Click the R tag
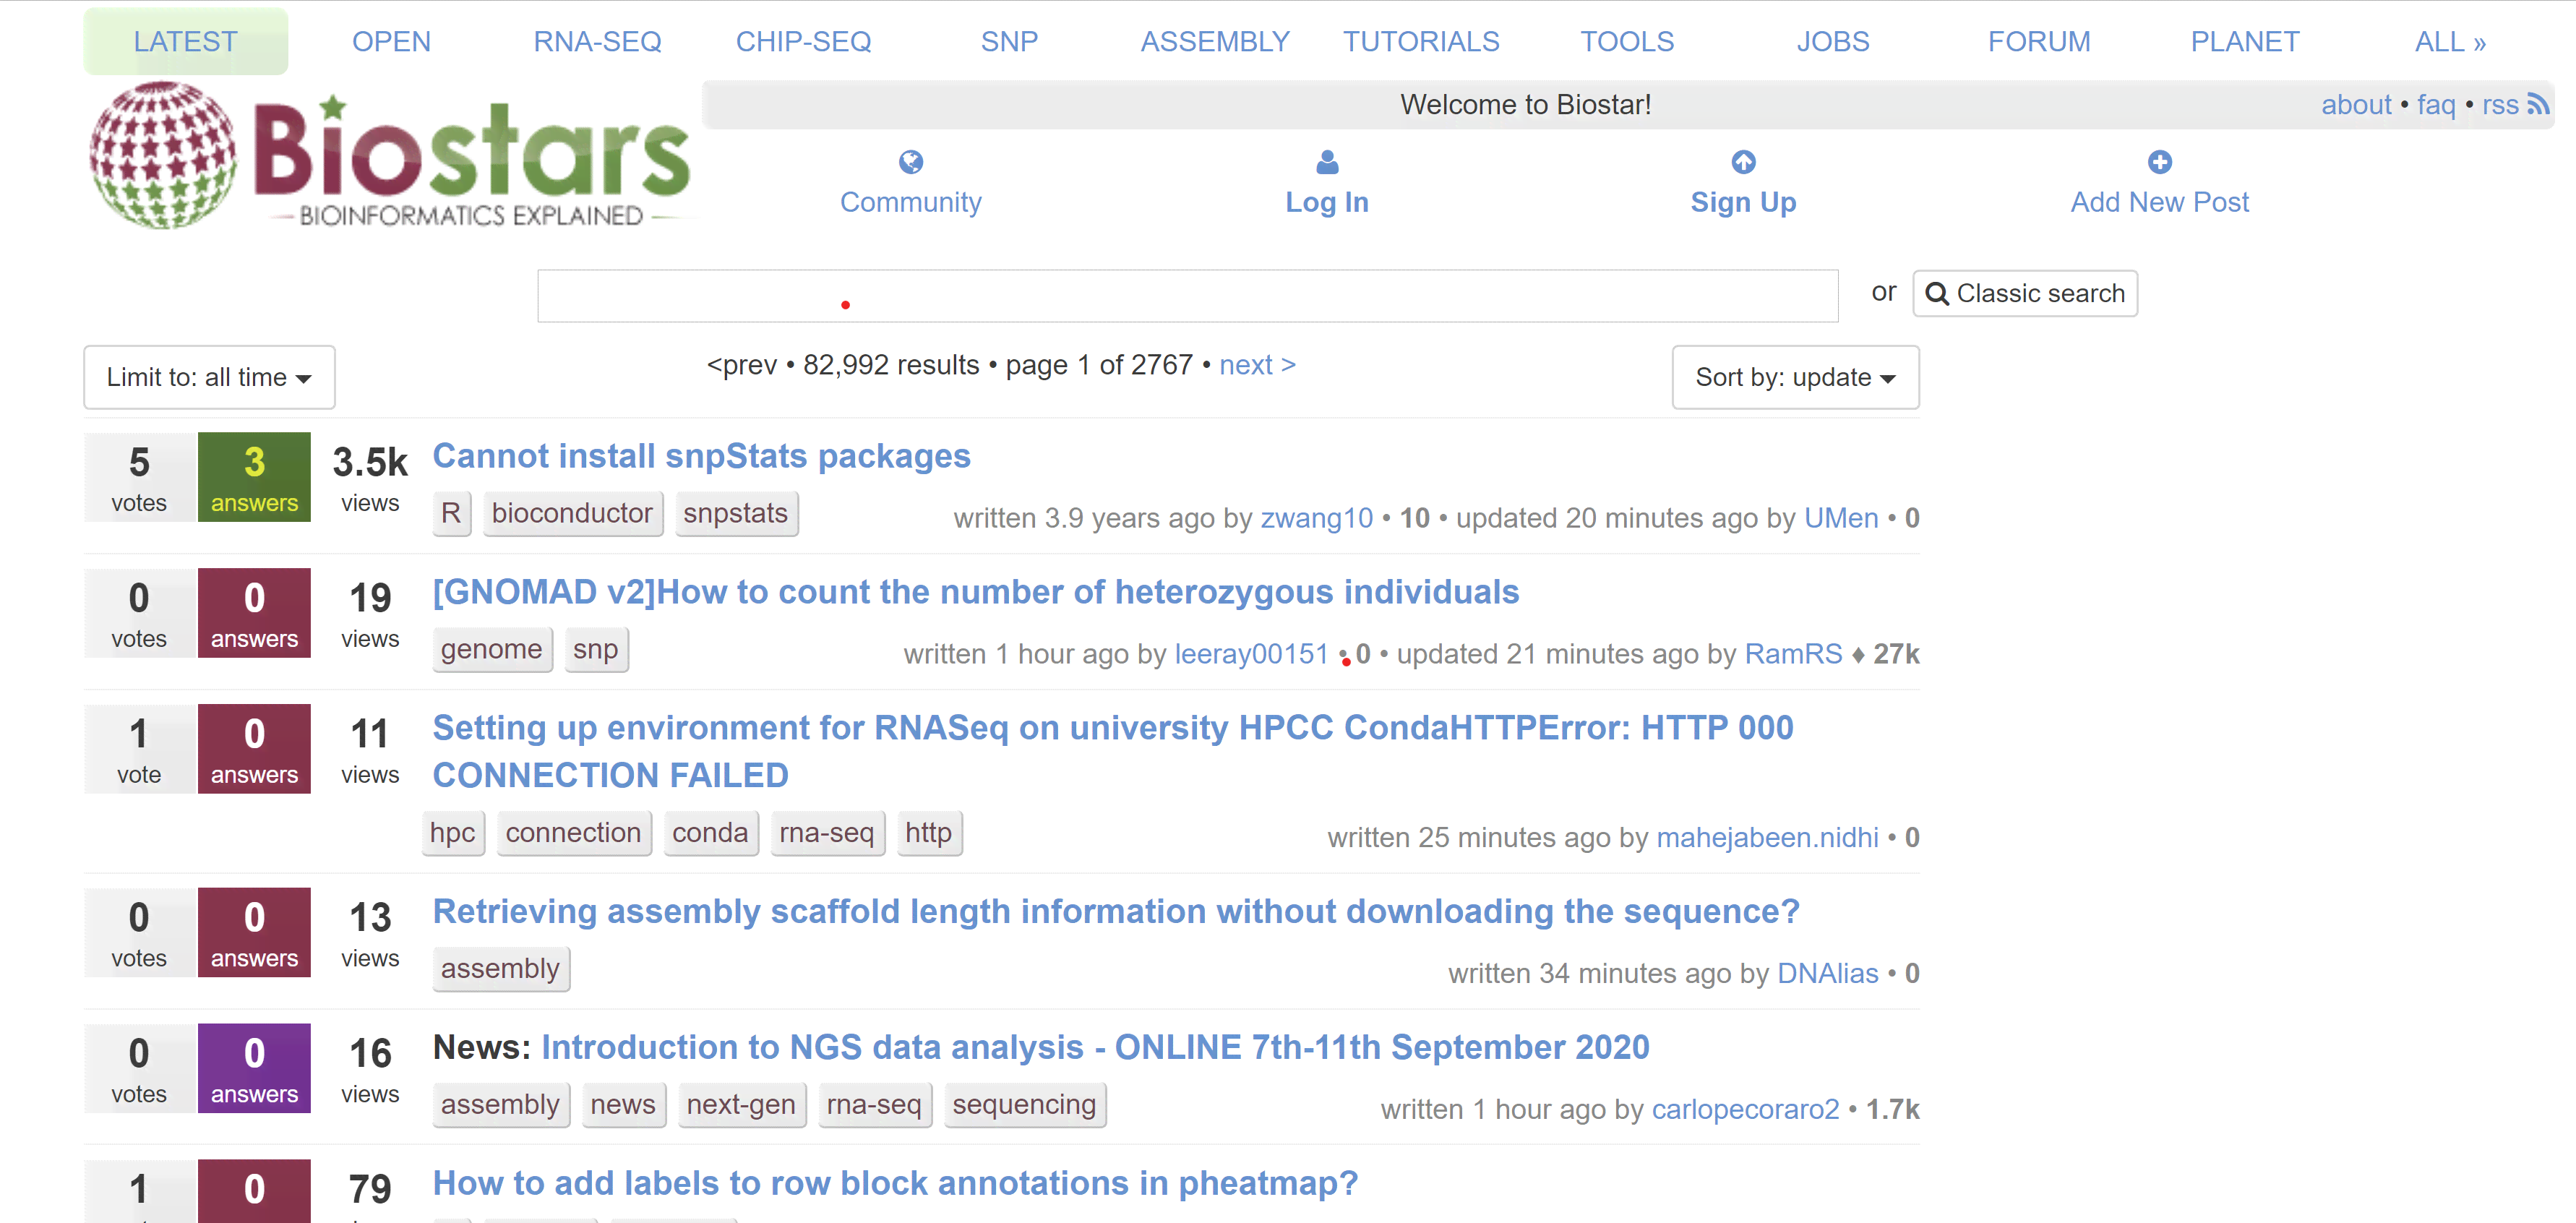Viewport: 2576px width, 1223px height. pos(451,513)
